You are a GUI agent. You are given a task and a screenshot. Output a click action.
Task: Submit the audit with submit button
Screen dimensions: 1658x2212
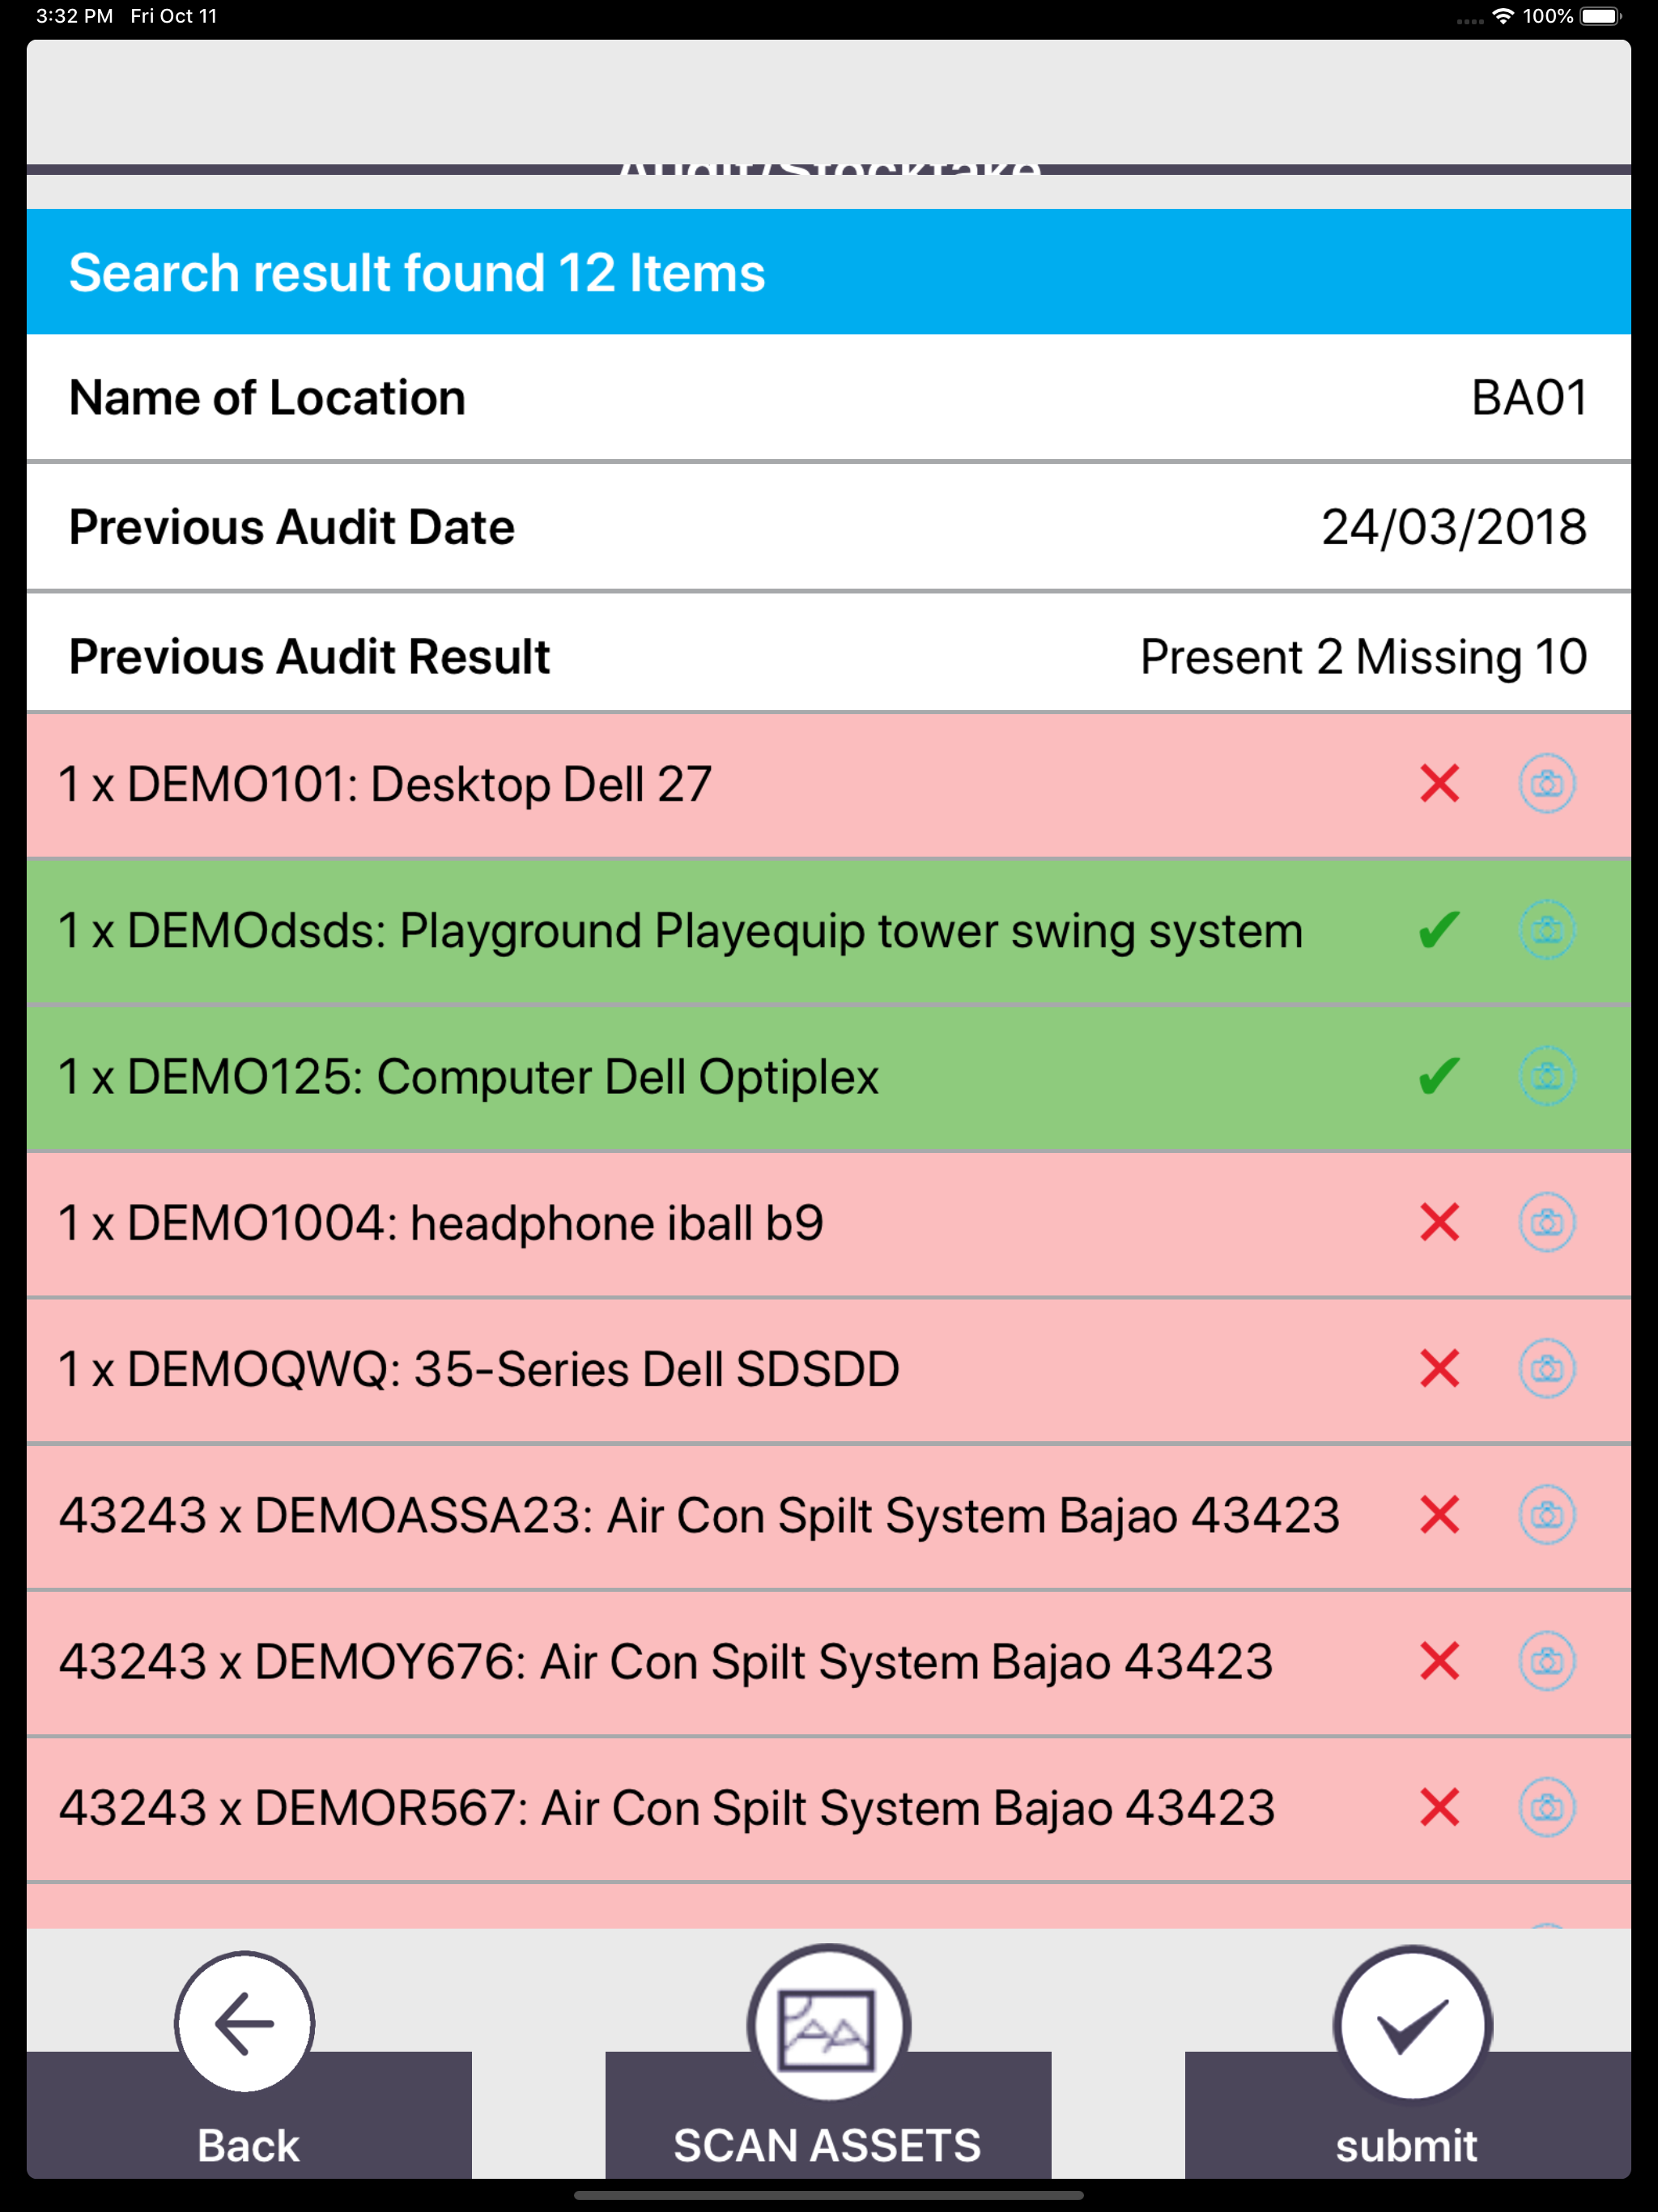(x=1408, y=2114)
